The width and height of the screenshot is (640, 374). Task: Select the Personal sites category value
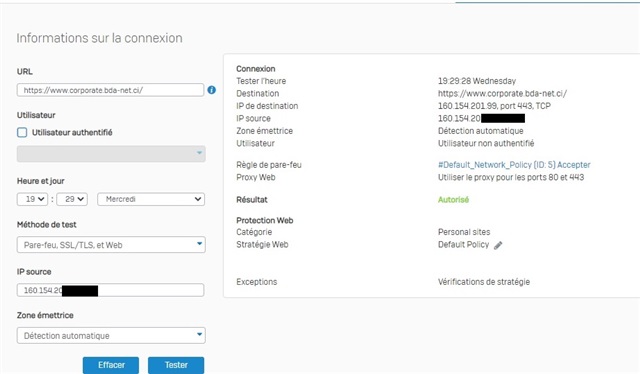click(464, 232)
